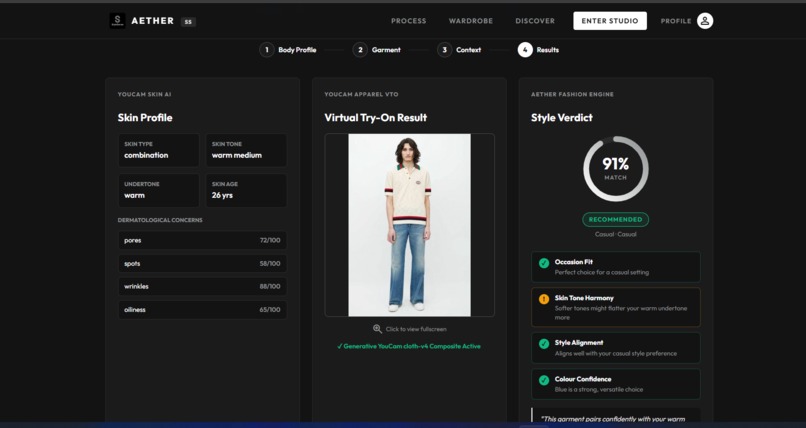
Task: Click the Aether brand name
Action: (153, 21)
